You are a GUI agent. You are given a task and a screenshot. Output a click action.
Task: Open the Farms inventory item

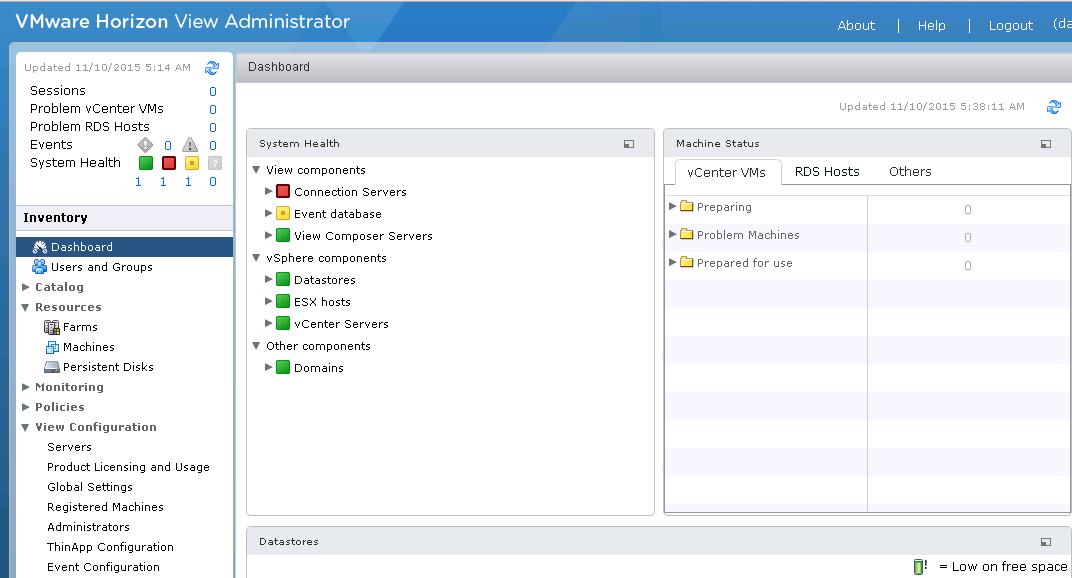80,327
